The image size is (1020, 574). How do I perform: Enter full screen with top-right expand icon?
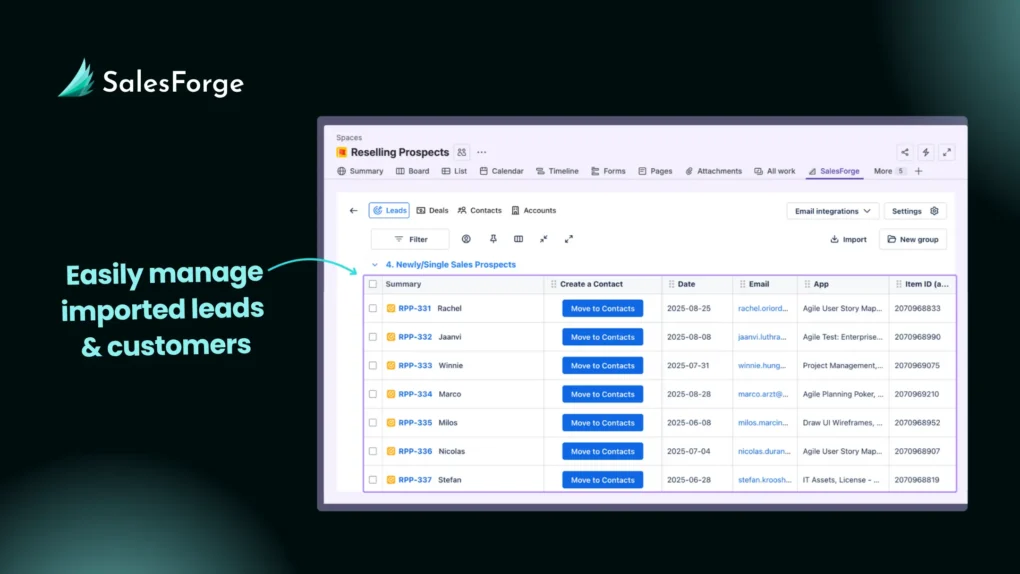click(x=946, y=152)
